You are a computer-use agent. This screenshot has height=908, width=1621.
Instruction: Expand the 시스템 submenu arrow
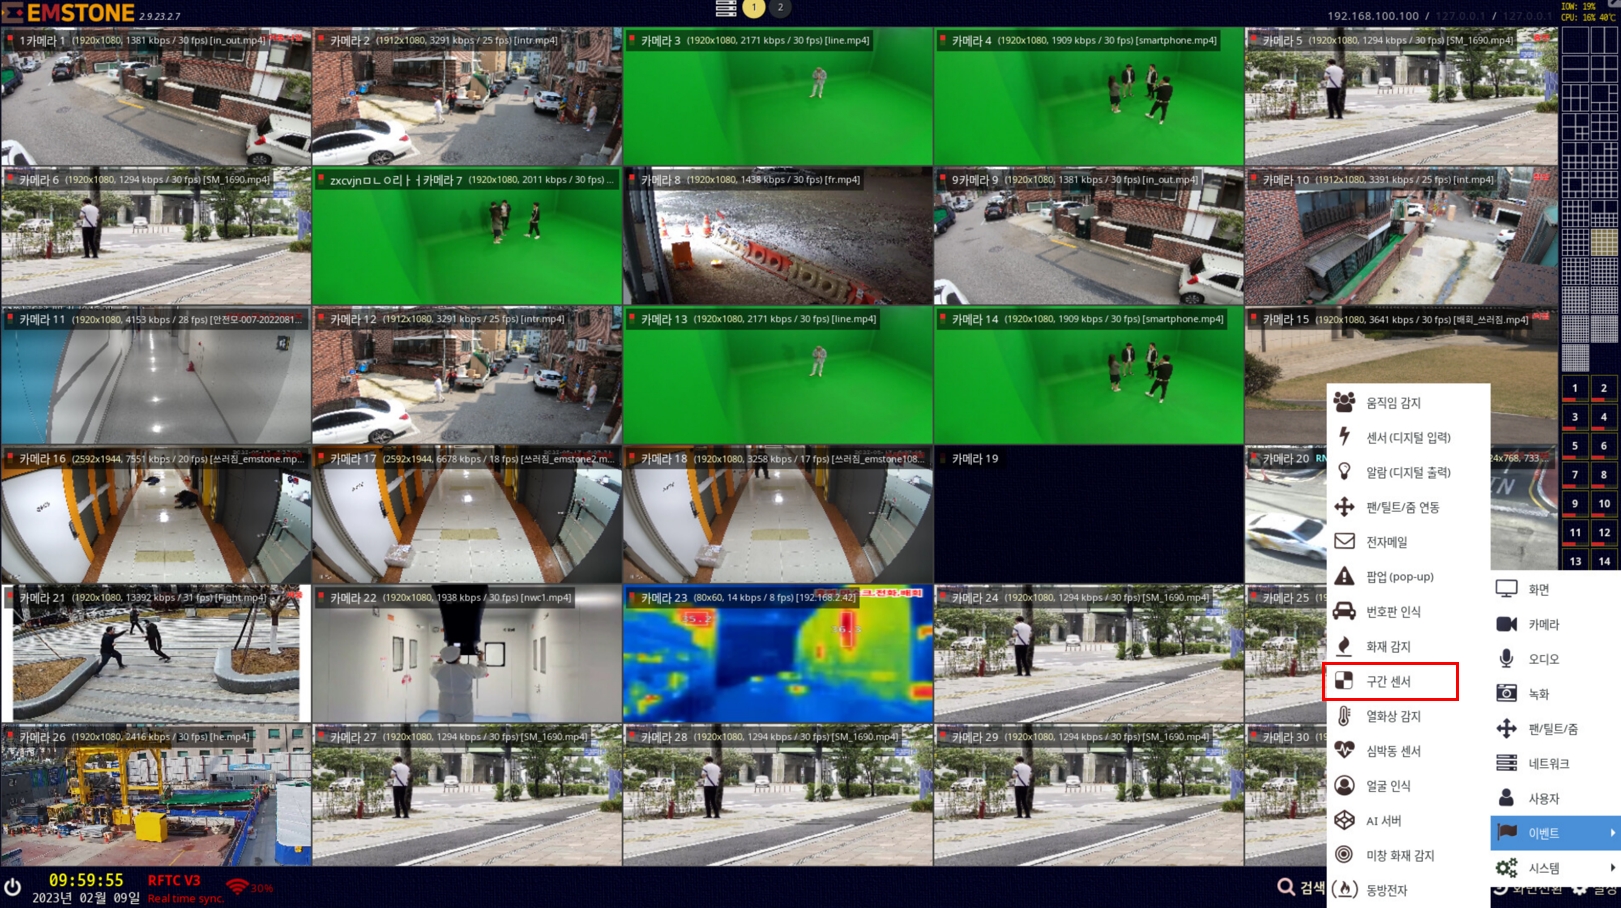click(1611, 868)
